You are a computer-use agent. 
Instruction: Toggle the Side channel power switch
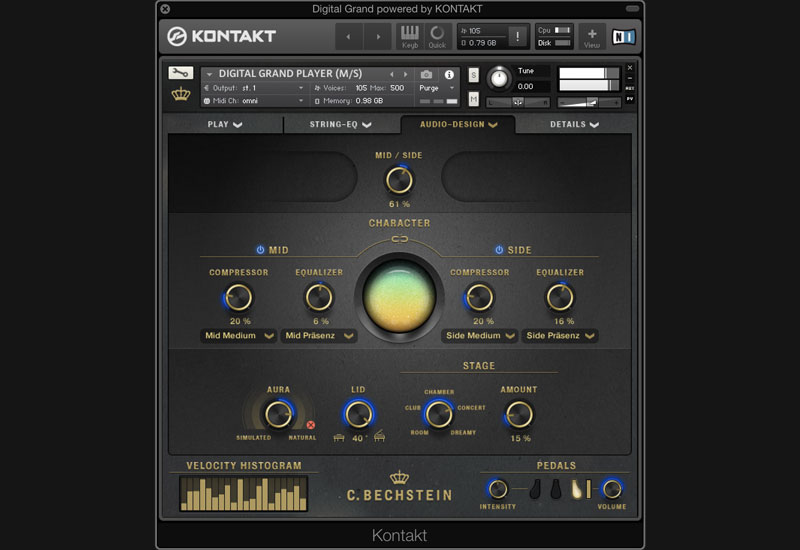point(499,250)
